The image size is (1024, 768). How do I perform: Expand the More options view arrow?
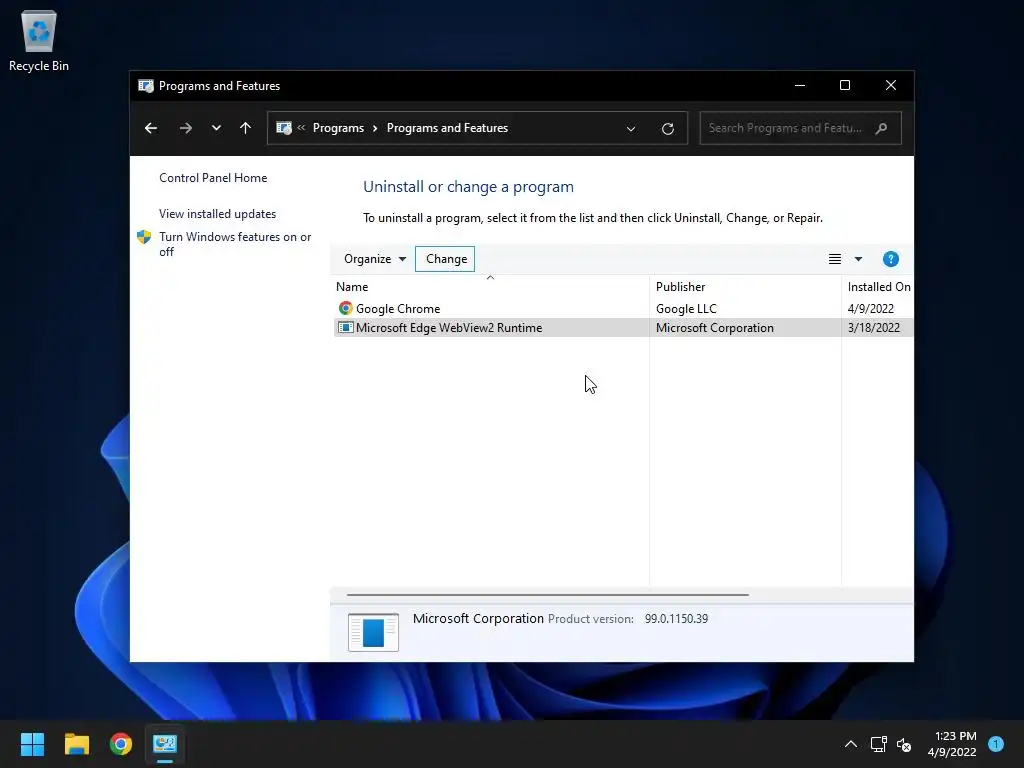point(858,259)
